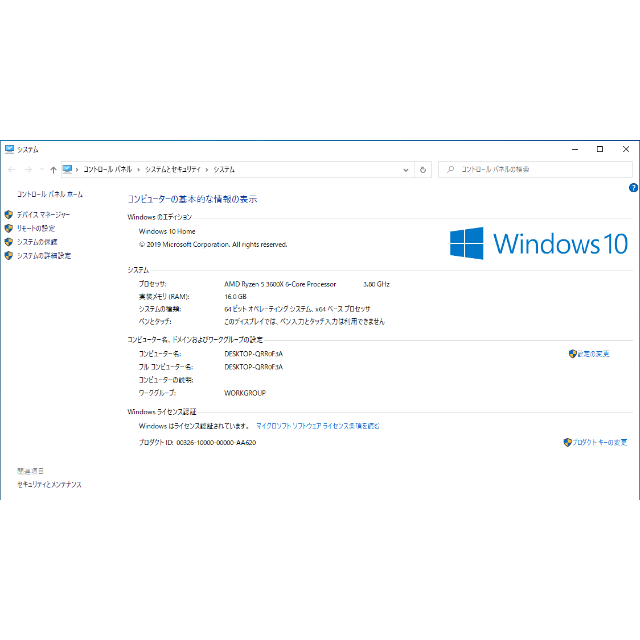Click the search magnifier icon

[450, 169]
